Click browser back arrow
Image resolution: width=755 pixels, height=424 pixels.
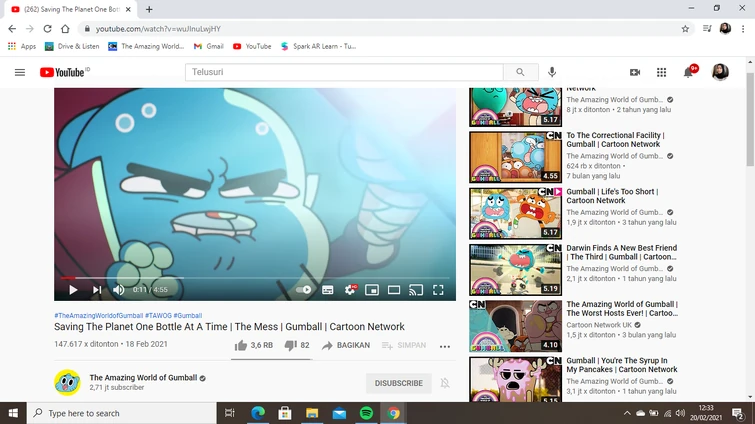click(x=12, y=29)
